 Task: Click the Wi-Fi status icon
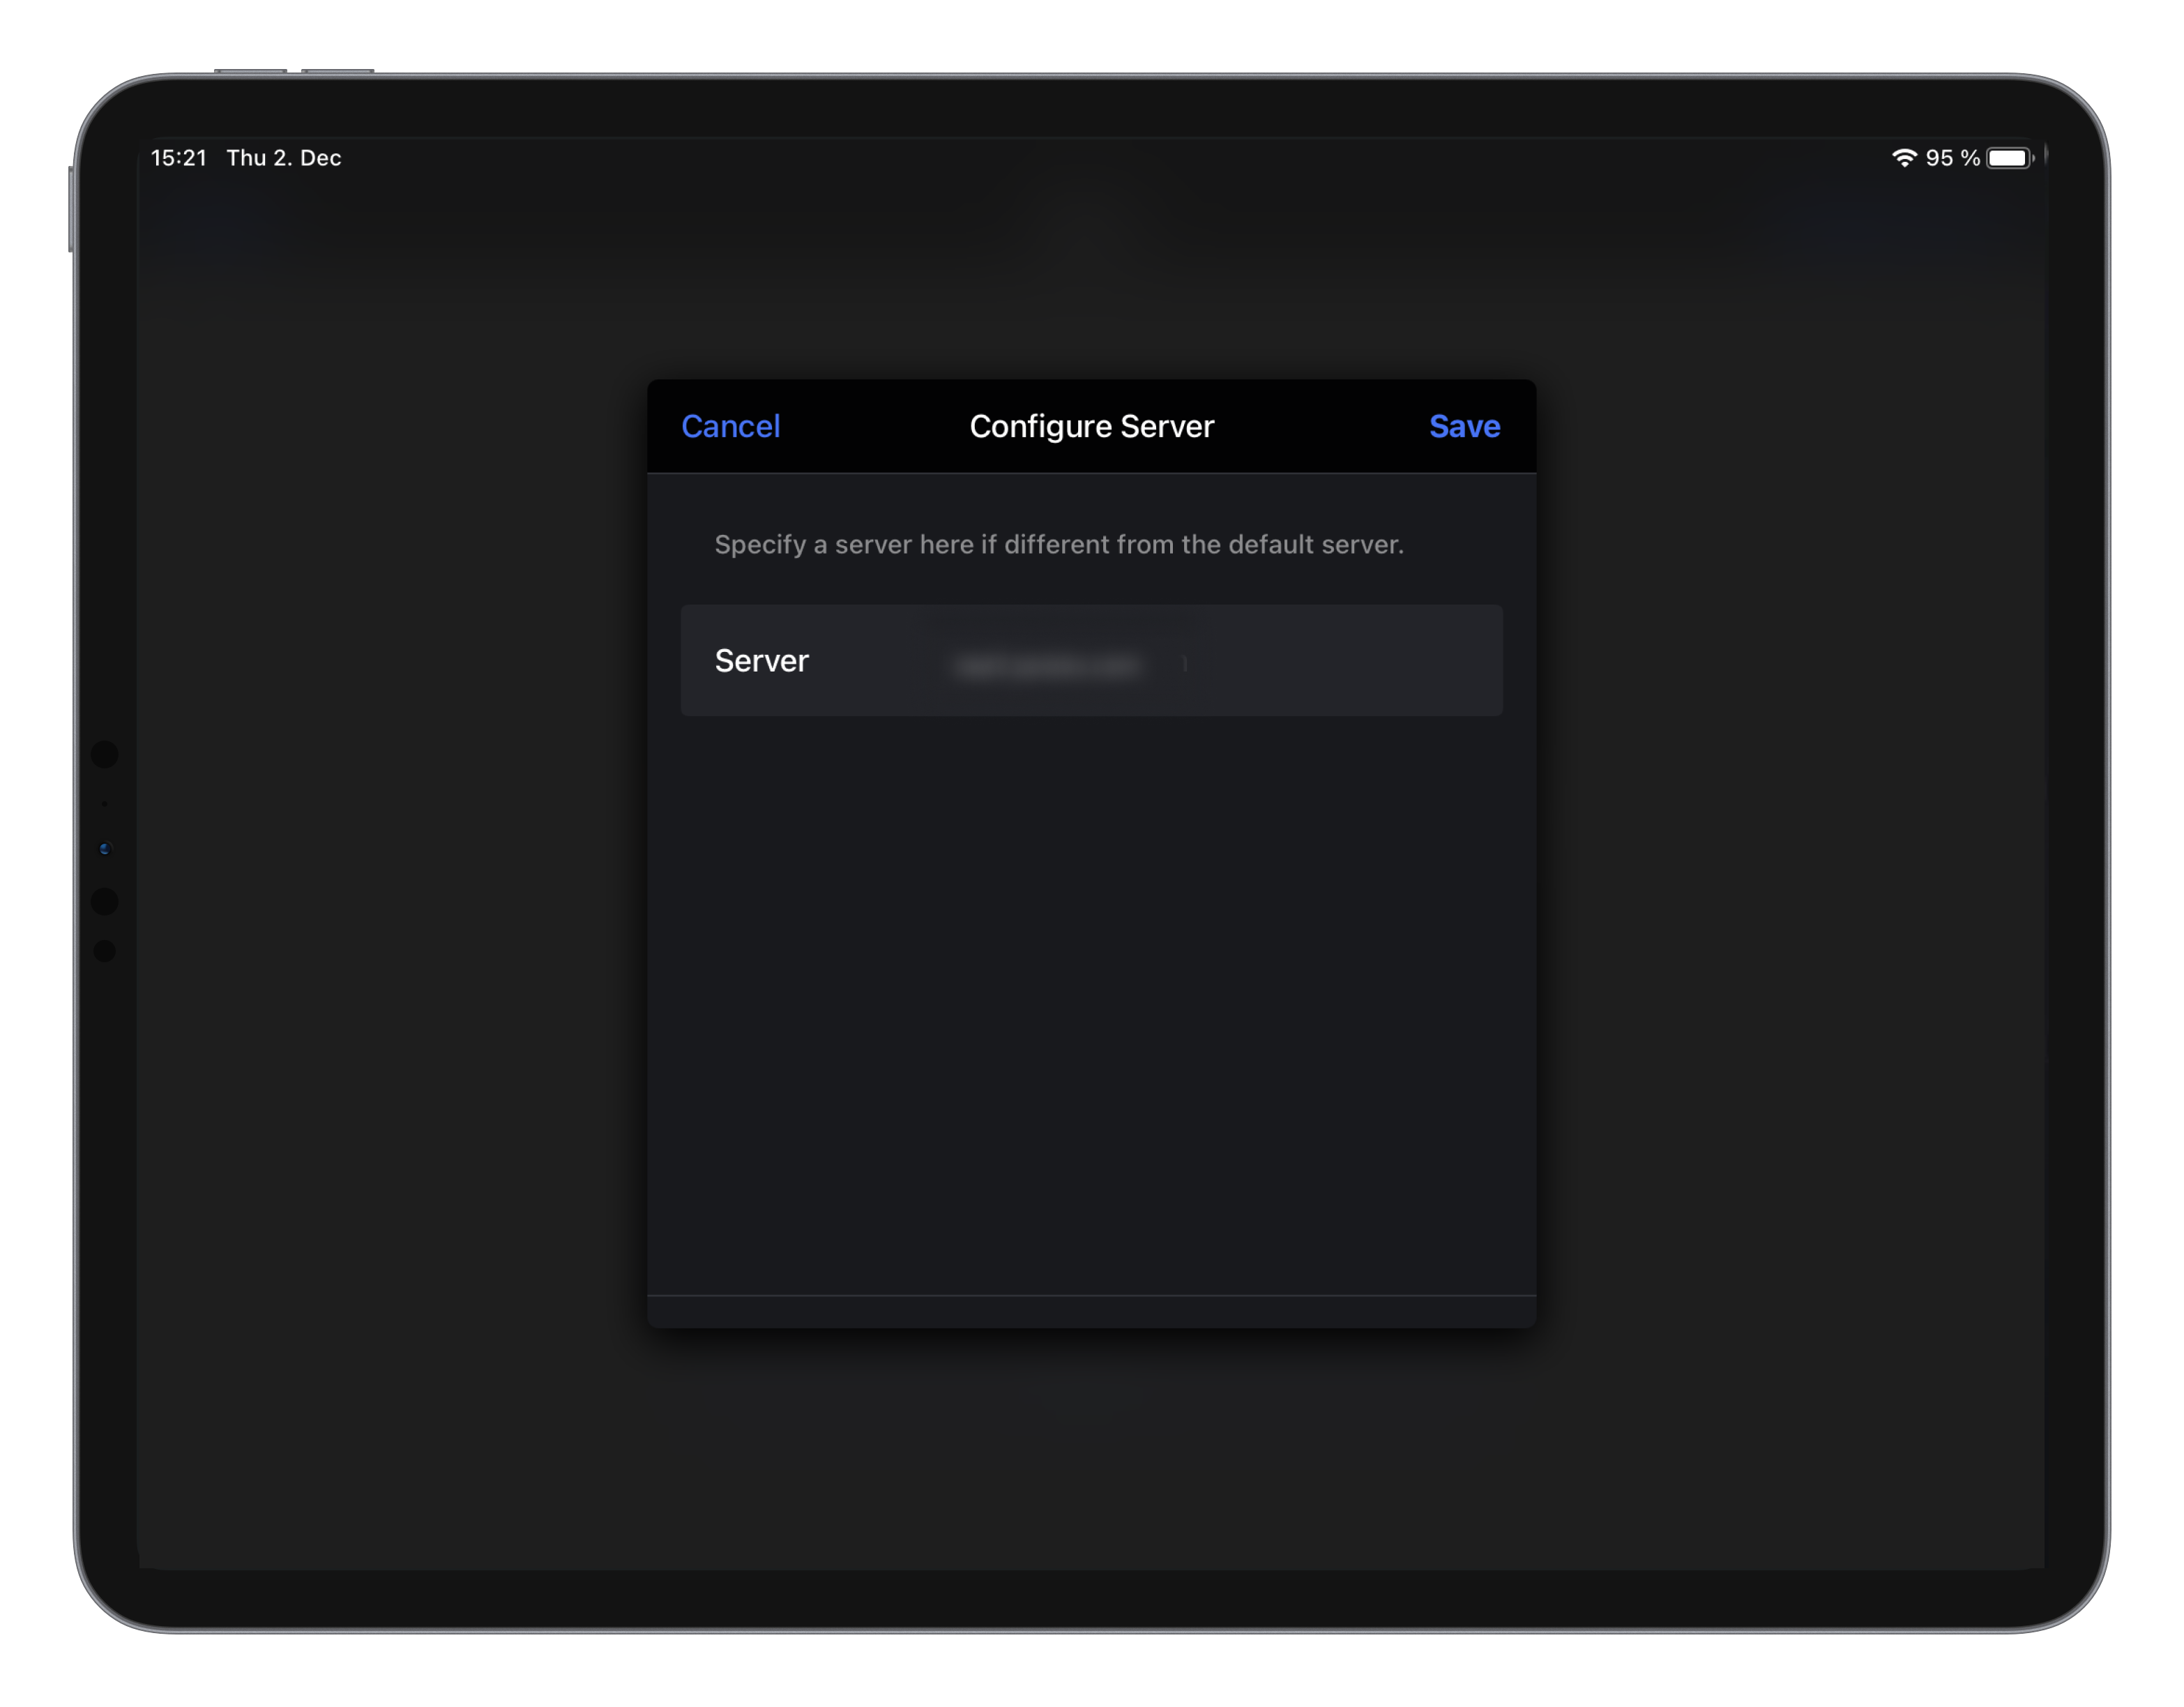[x=1905, y=156]
